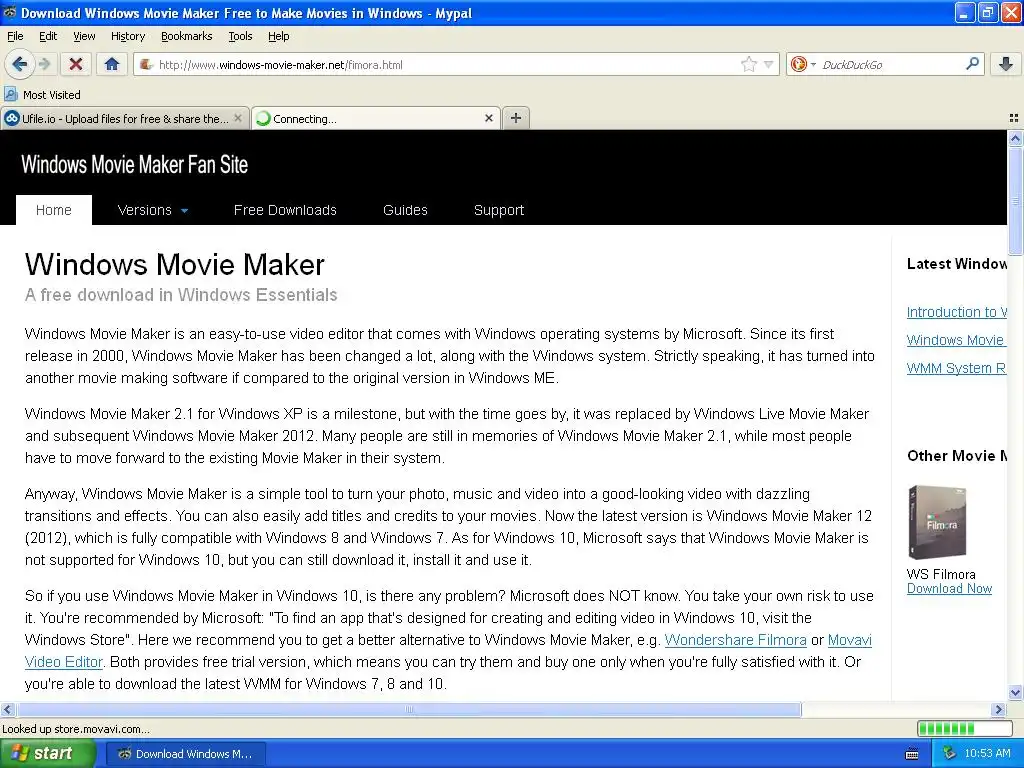Open the History menu
The height and width of the screenshot is (768, 1024).
click(128, 36)
